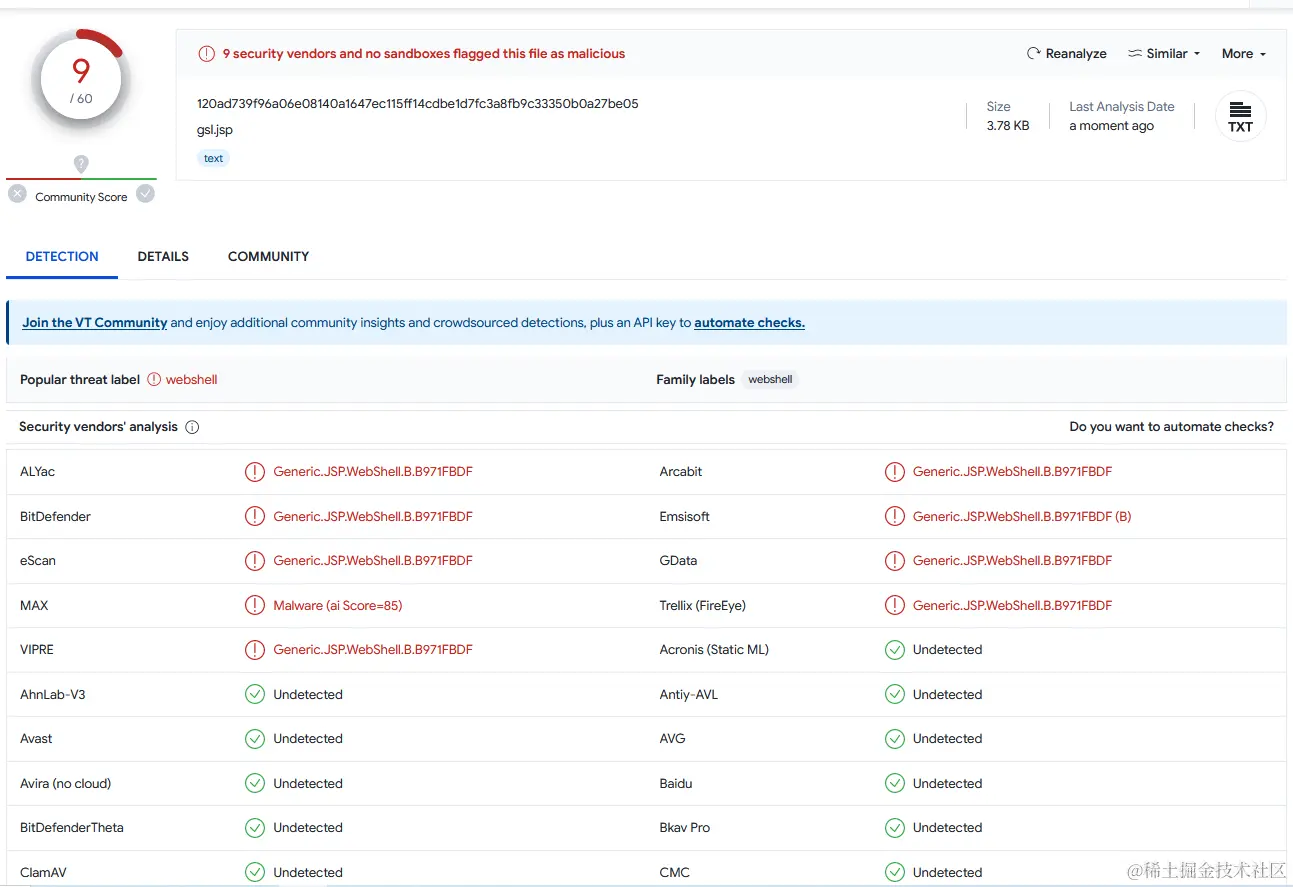Image resolution: width=1293 pixels, height=887 pixels.
Task: Expand the More dropdown menu
Action: pos(1243,54)
